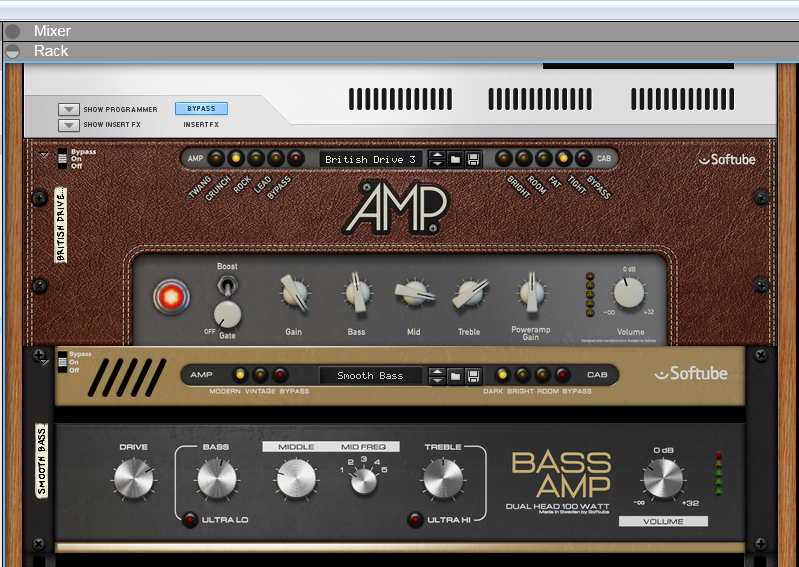799x567 pixels.
Task: Select Room cabinet LED on Bass Amp
Action: point(542,375)
